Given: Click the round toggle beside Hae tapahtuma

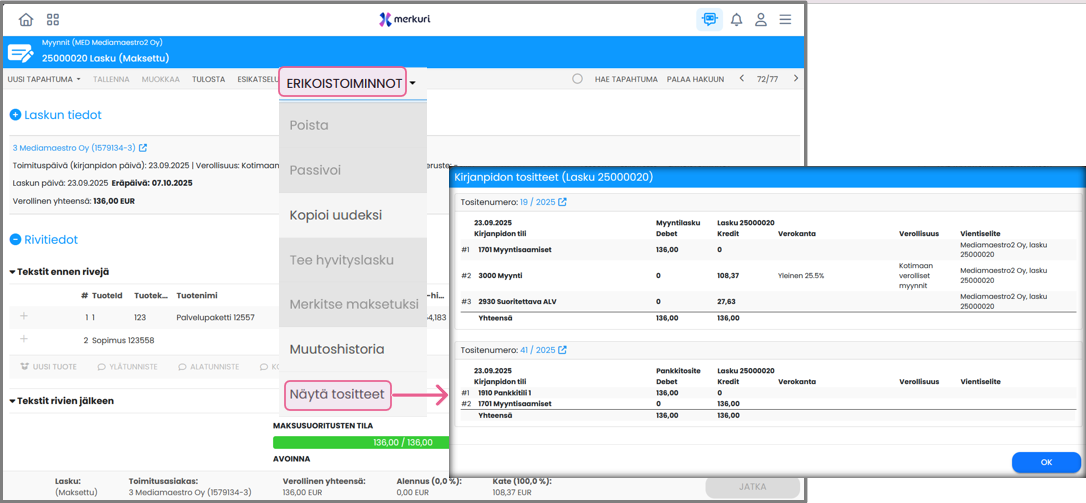Looking at the screenshot, I should click(x=577, y=79).
